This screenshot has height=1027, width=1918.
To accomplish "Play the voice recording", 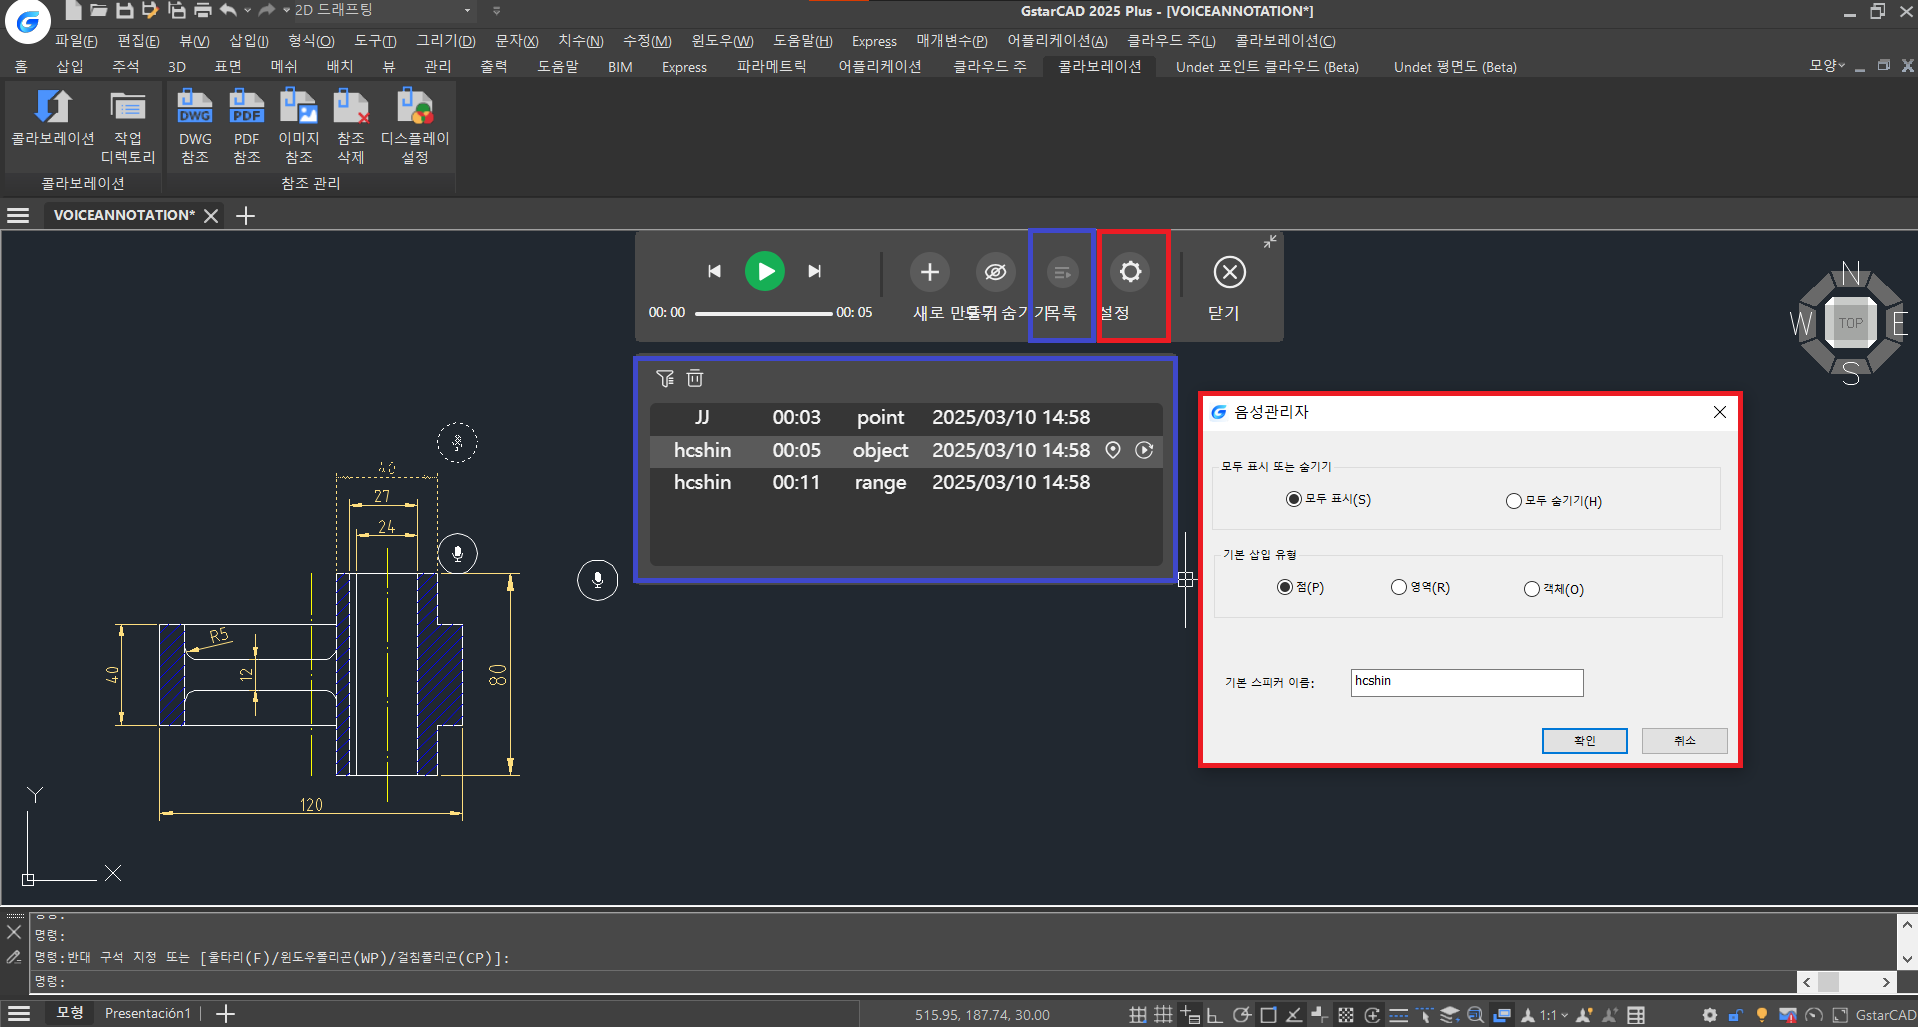I will click(x=765, y=271).
